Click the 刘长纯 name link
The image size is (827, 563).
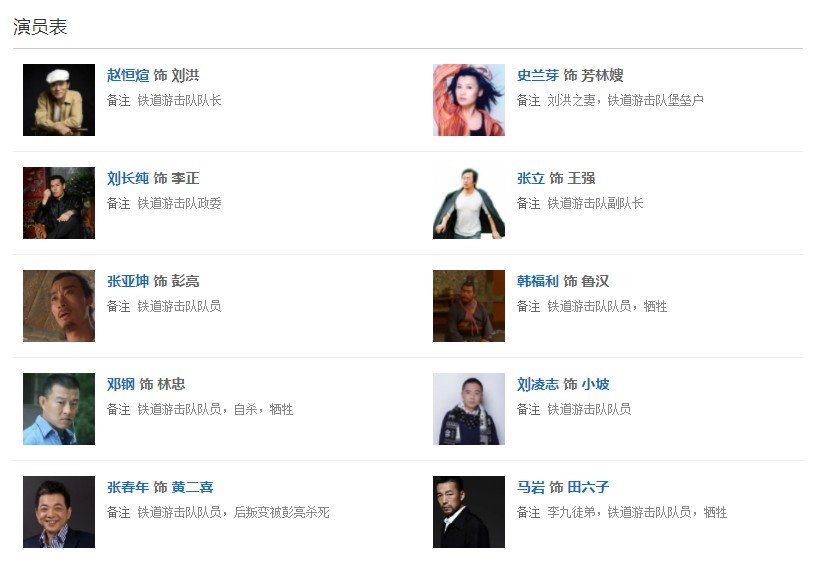[x=128, y=178]
